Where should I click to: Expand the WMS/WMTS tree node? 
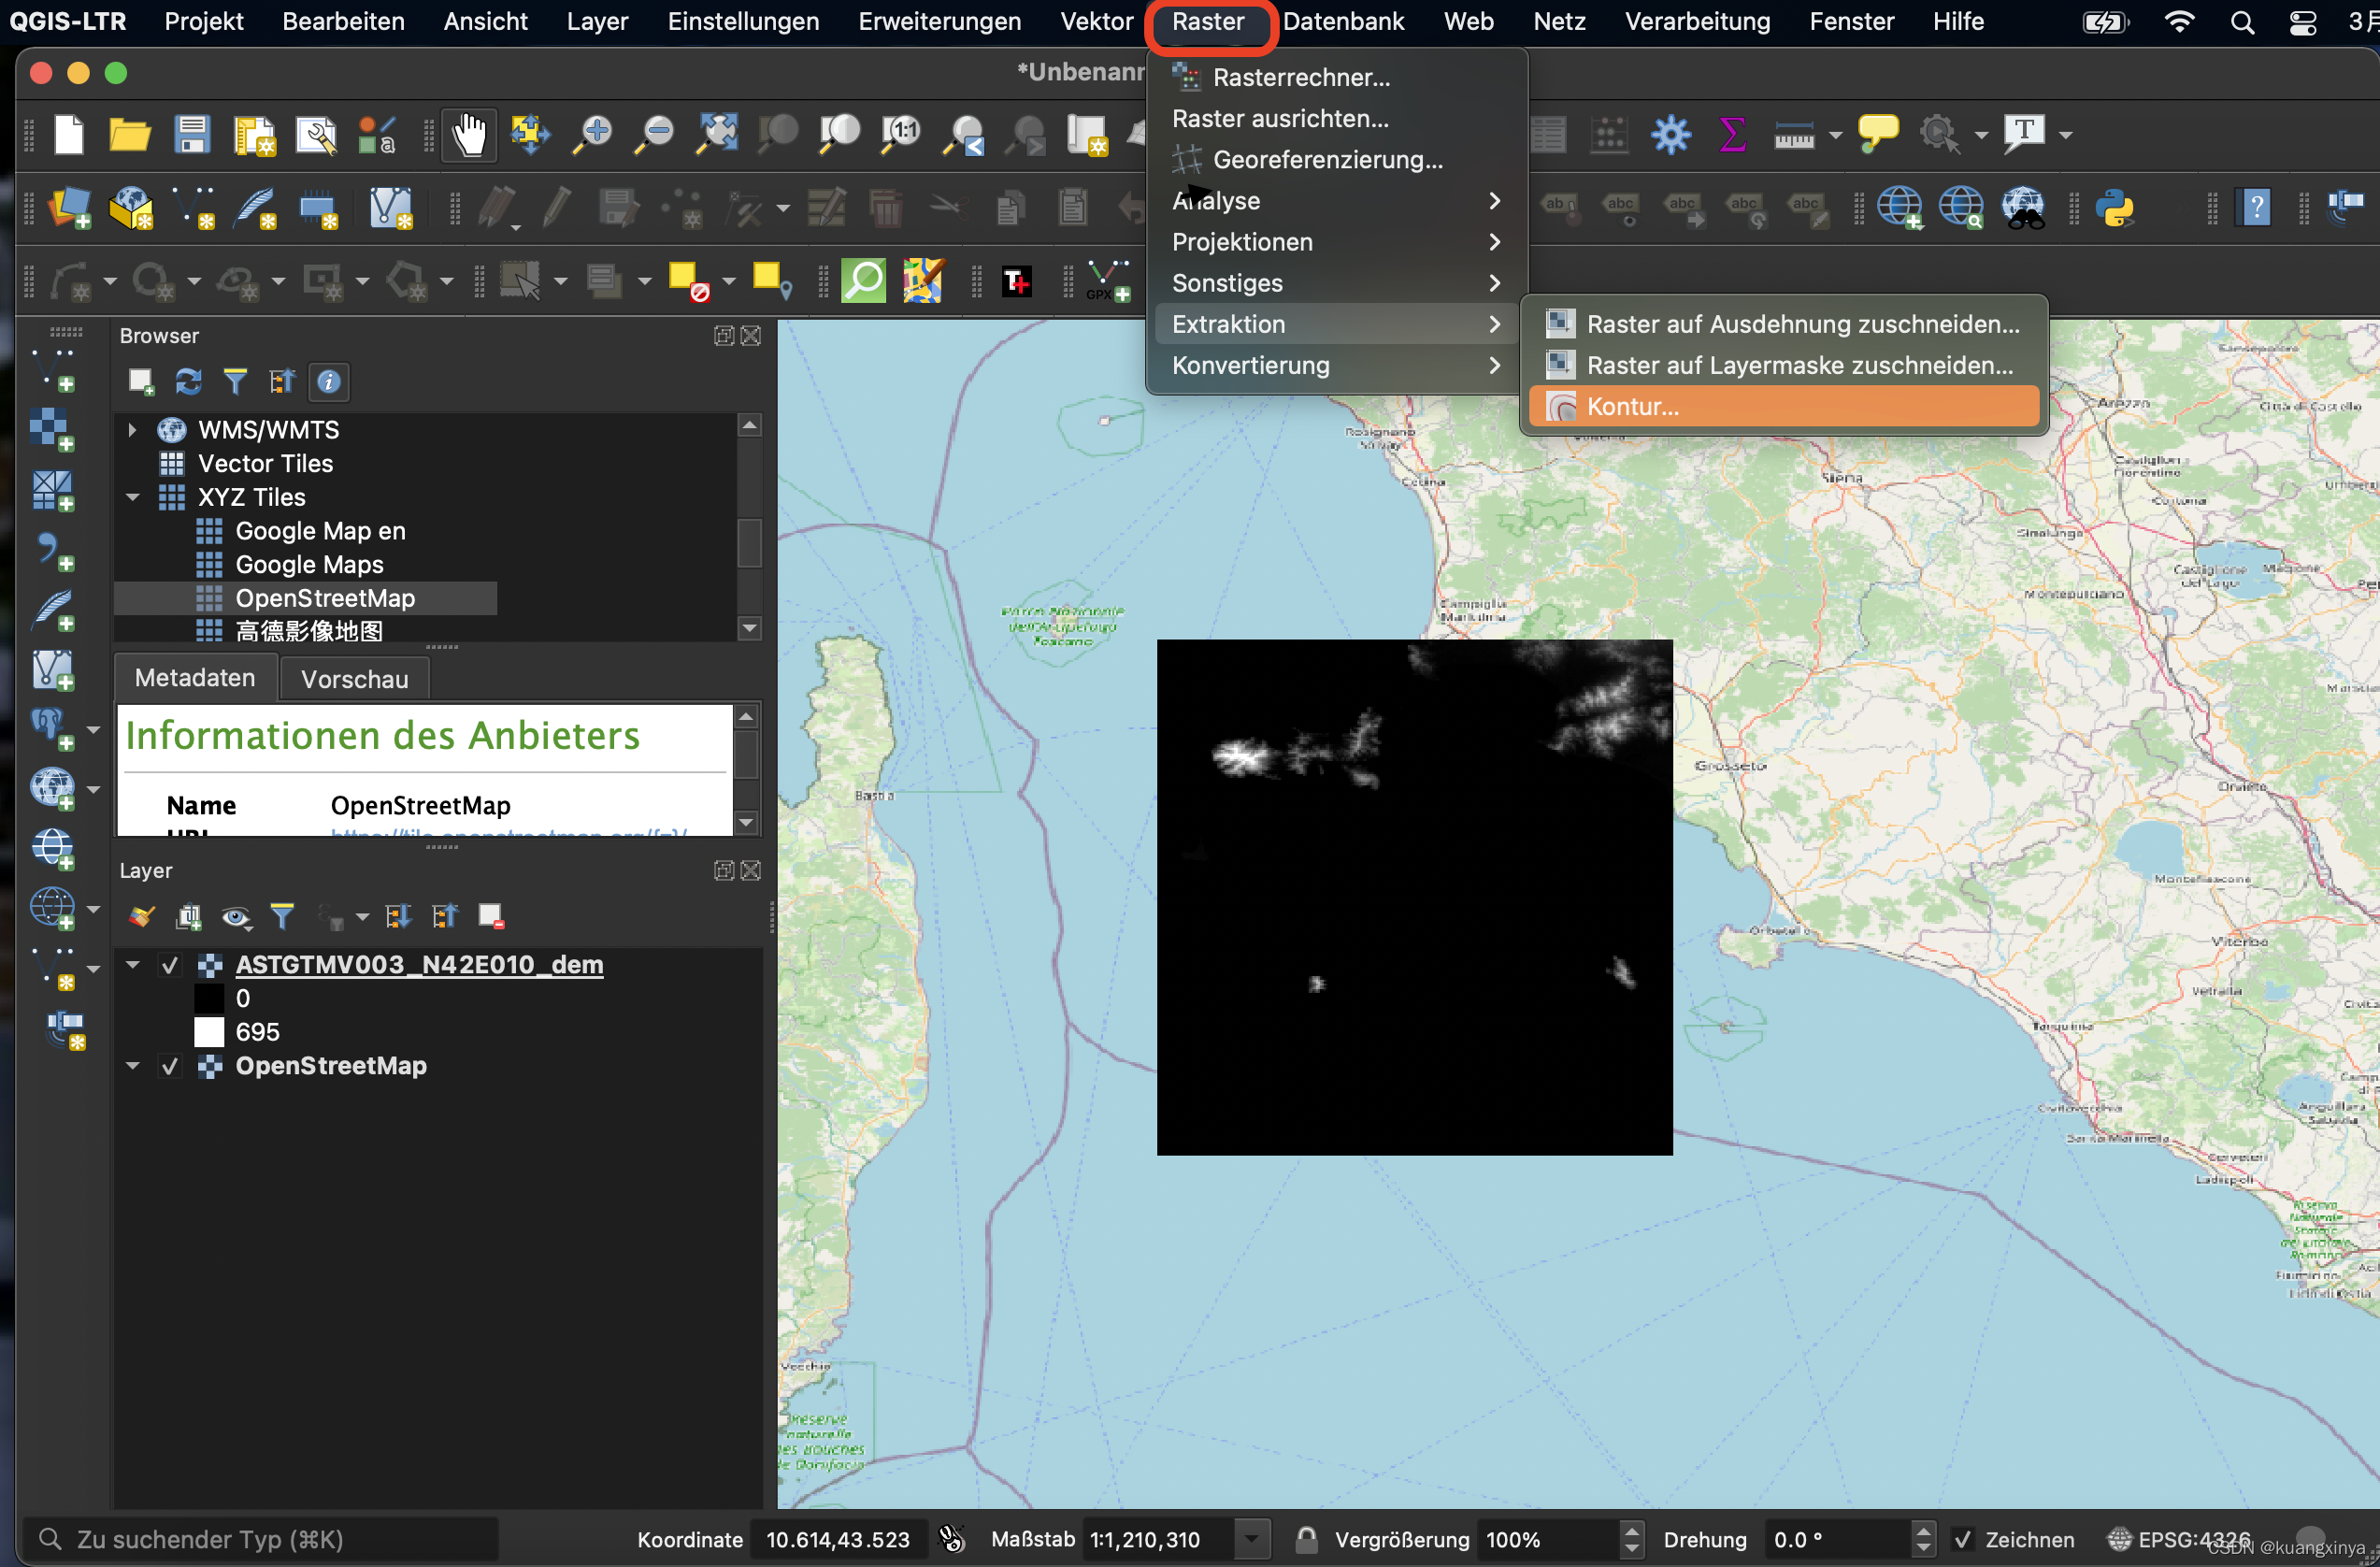tap(132, 430)
